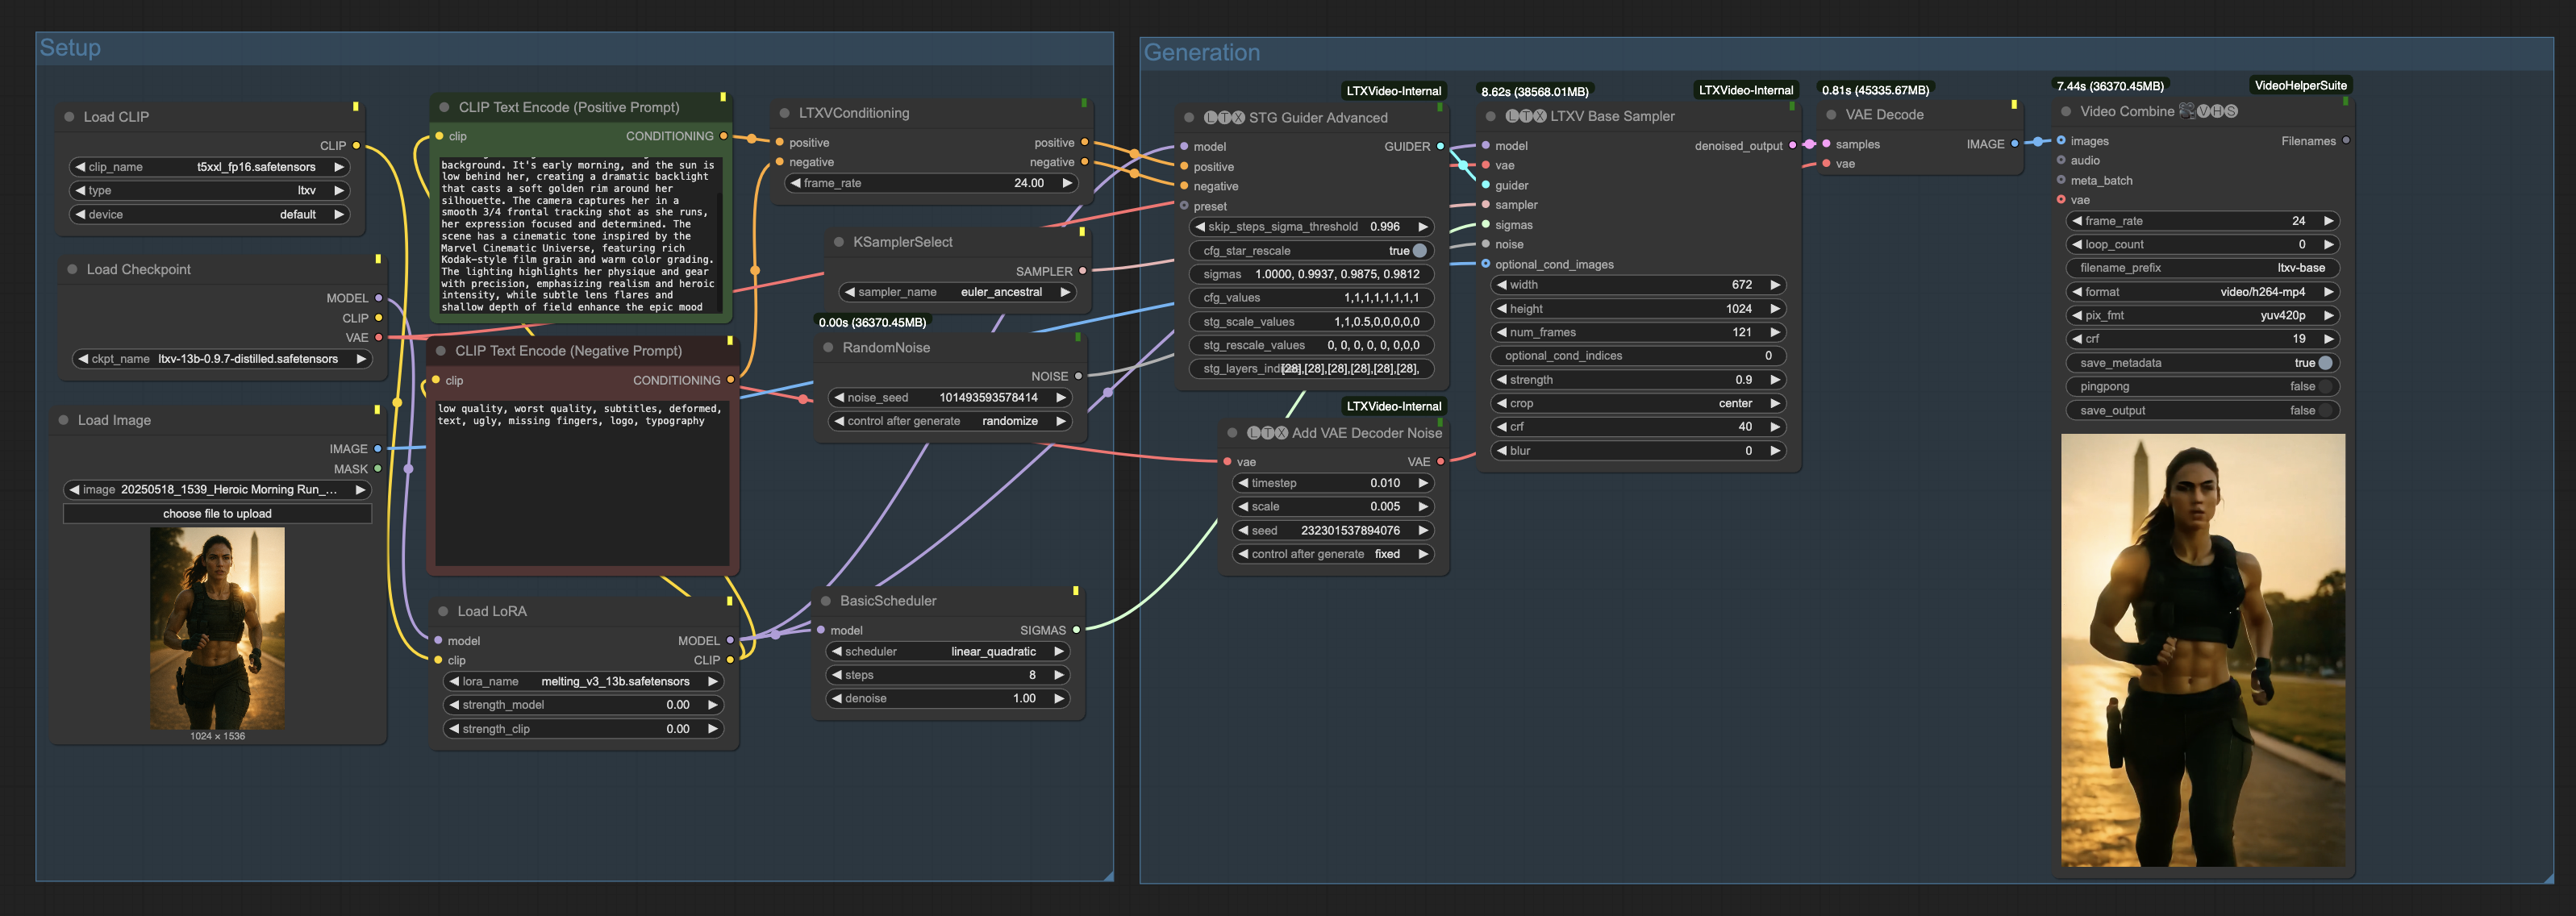Image resolution: width=2576 pixels, height=916 pixels.
Task: Collapse the KSamplerSelect node via its dot
Action: pos(838,242)
